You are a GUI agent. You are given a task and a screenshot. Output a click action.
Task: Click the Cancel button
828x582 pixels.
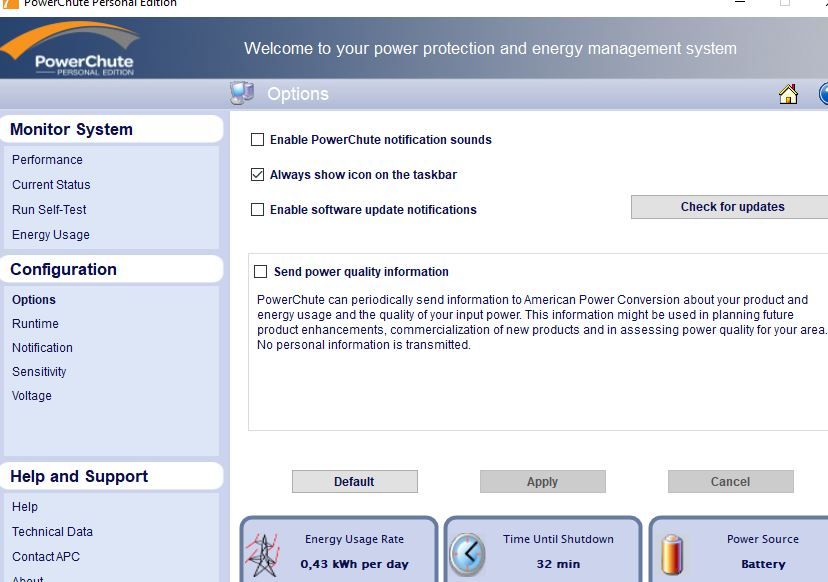(x=730, y=482)
